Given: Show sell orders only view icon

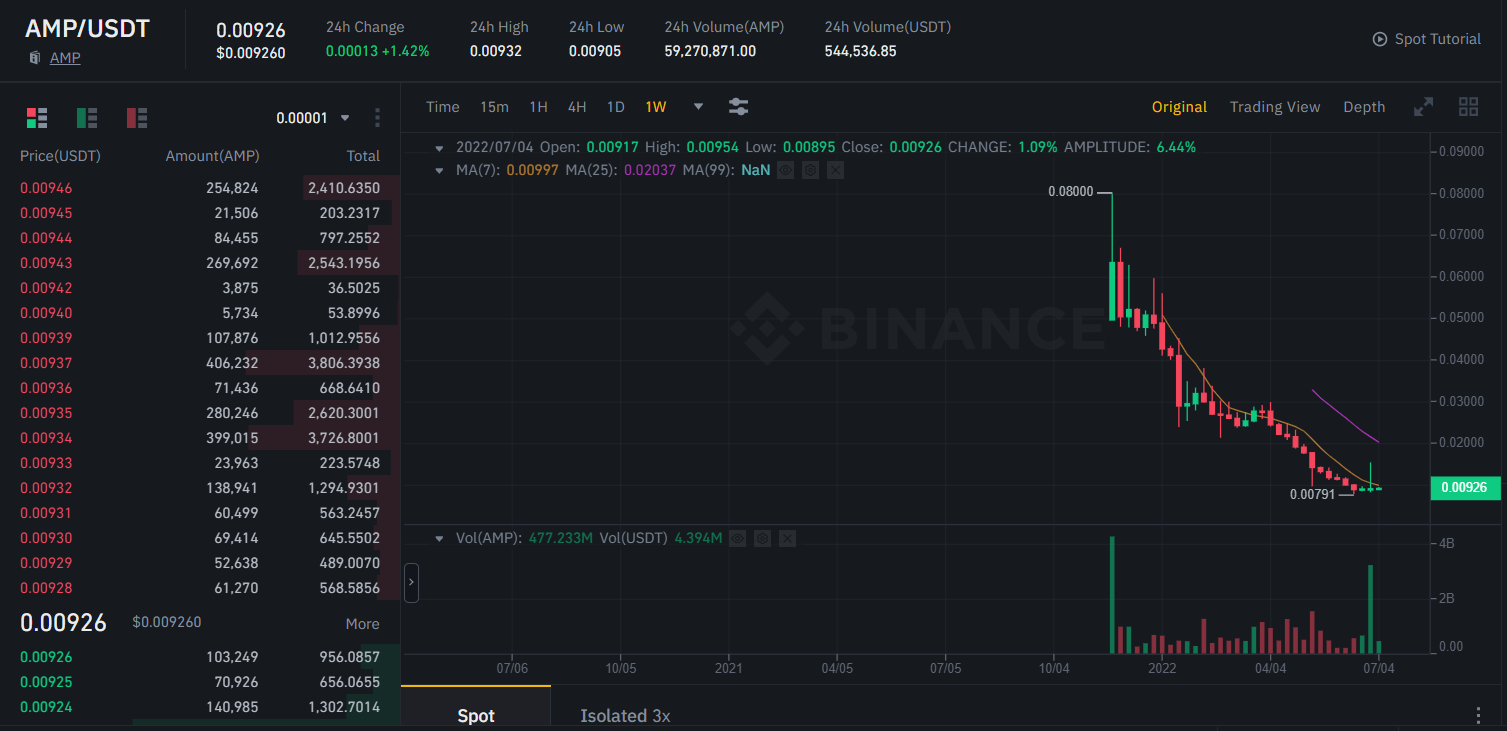Looking at the screenshot, I should click(x=137, y=118).
